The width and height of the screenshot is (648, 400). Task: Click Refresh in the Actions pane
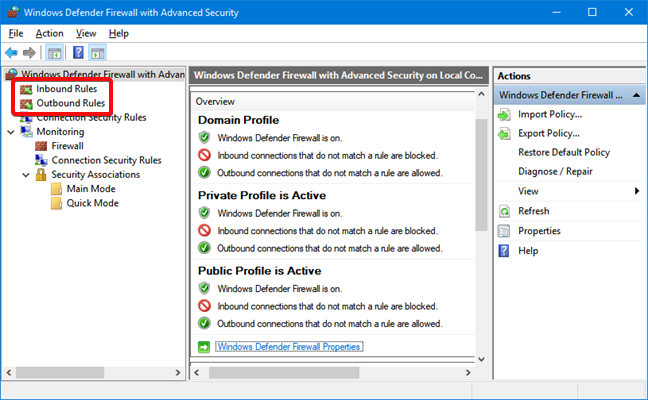point(534,211)
